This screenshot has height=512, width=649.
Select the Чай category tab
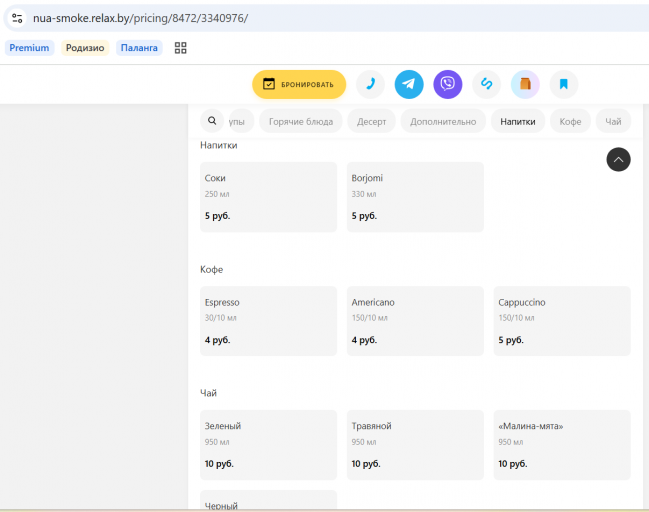[613, 122]
